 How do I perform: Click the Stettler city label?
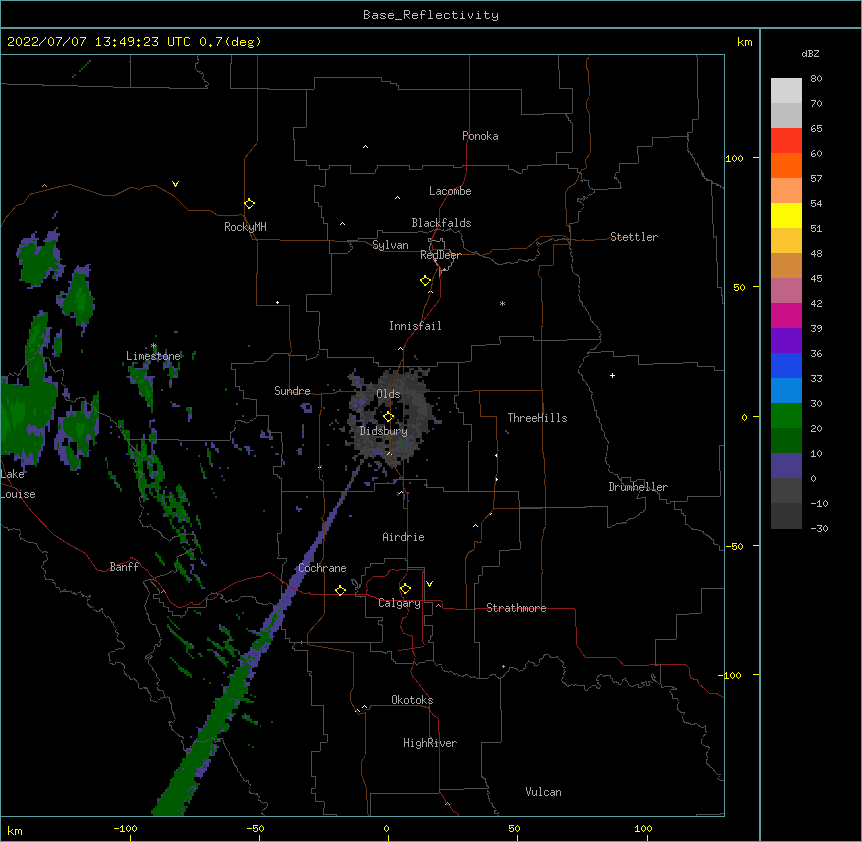pyautogui.click(x=634, y=237)
